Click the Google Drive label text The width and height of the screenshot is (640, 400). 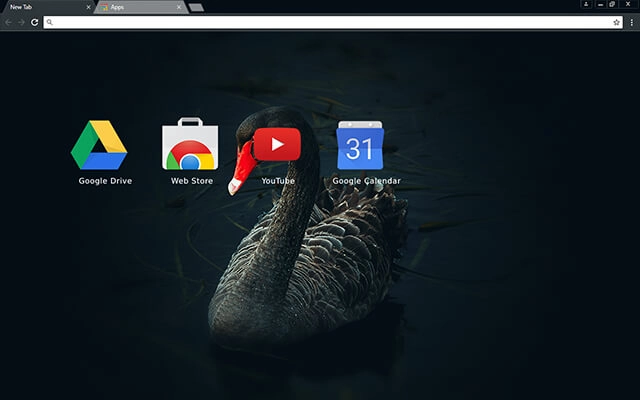tap(105, 181)
